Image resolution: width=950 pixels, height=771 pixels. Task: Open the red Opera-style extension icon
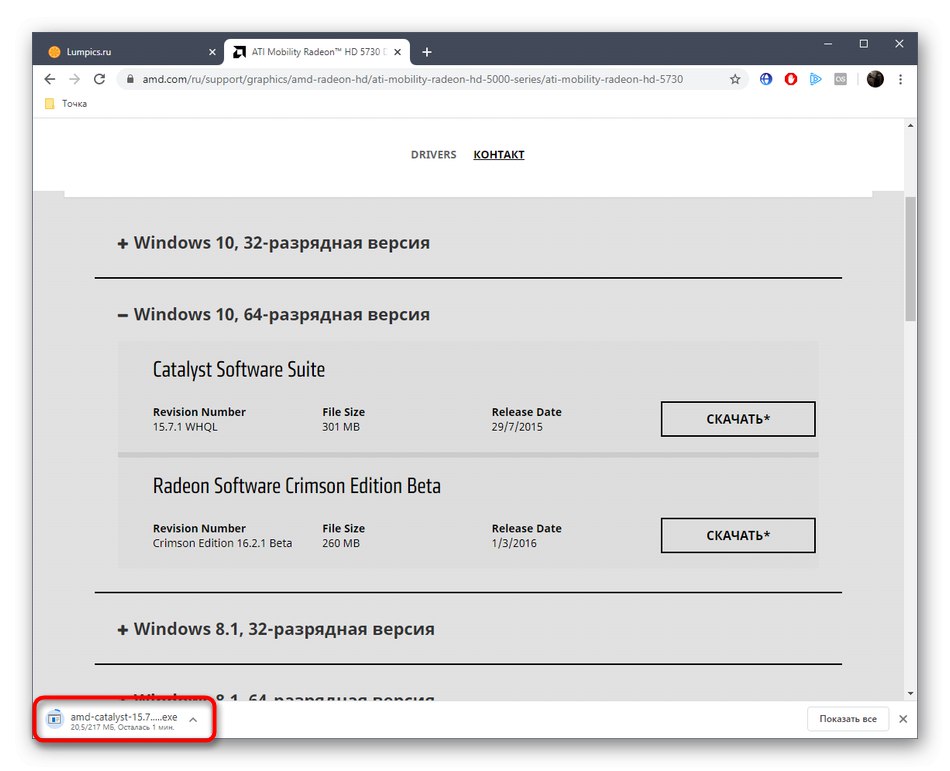point(791,79)
